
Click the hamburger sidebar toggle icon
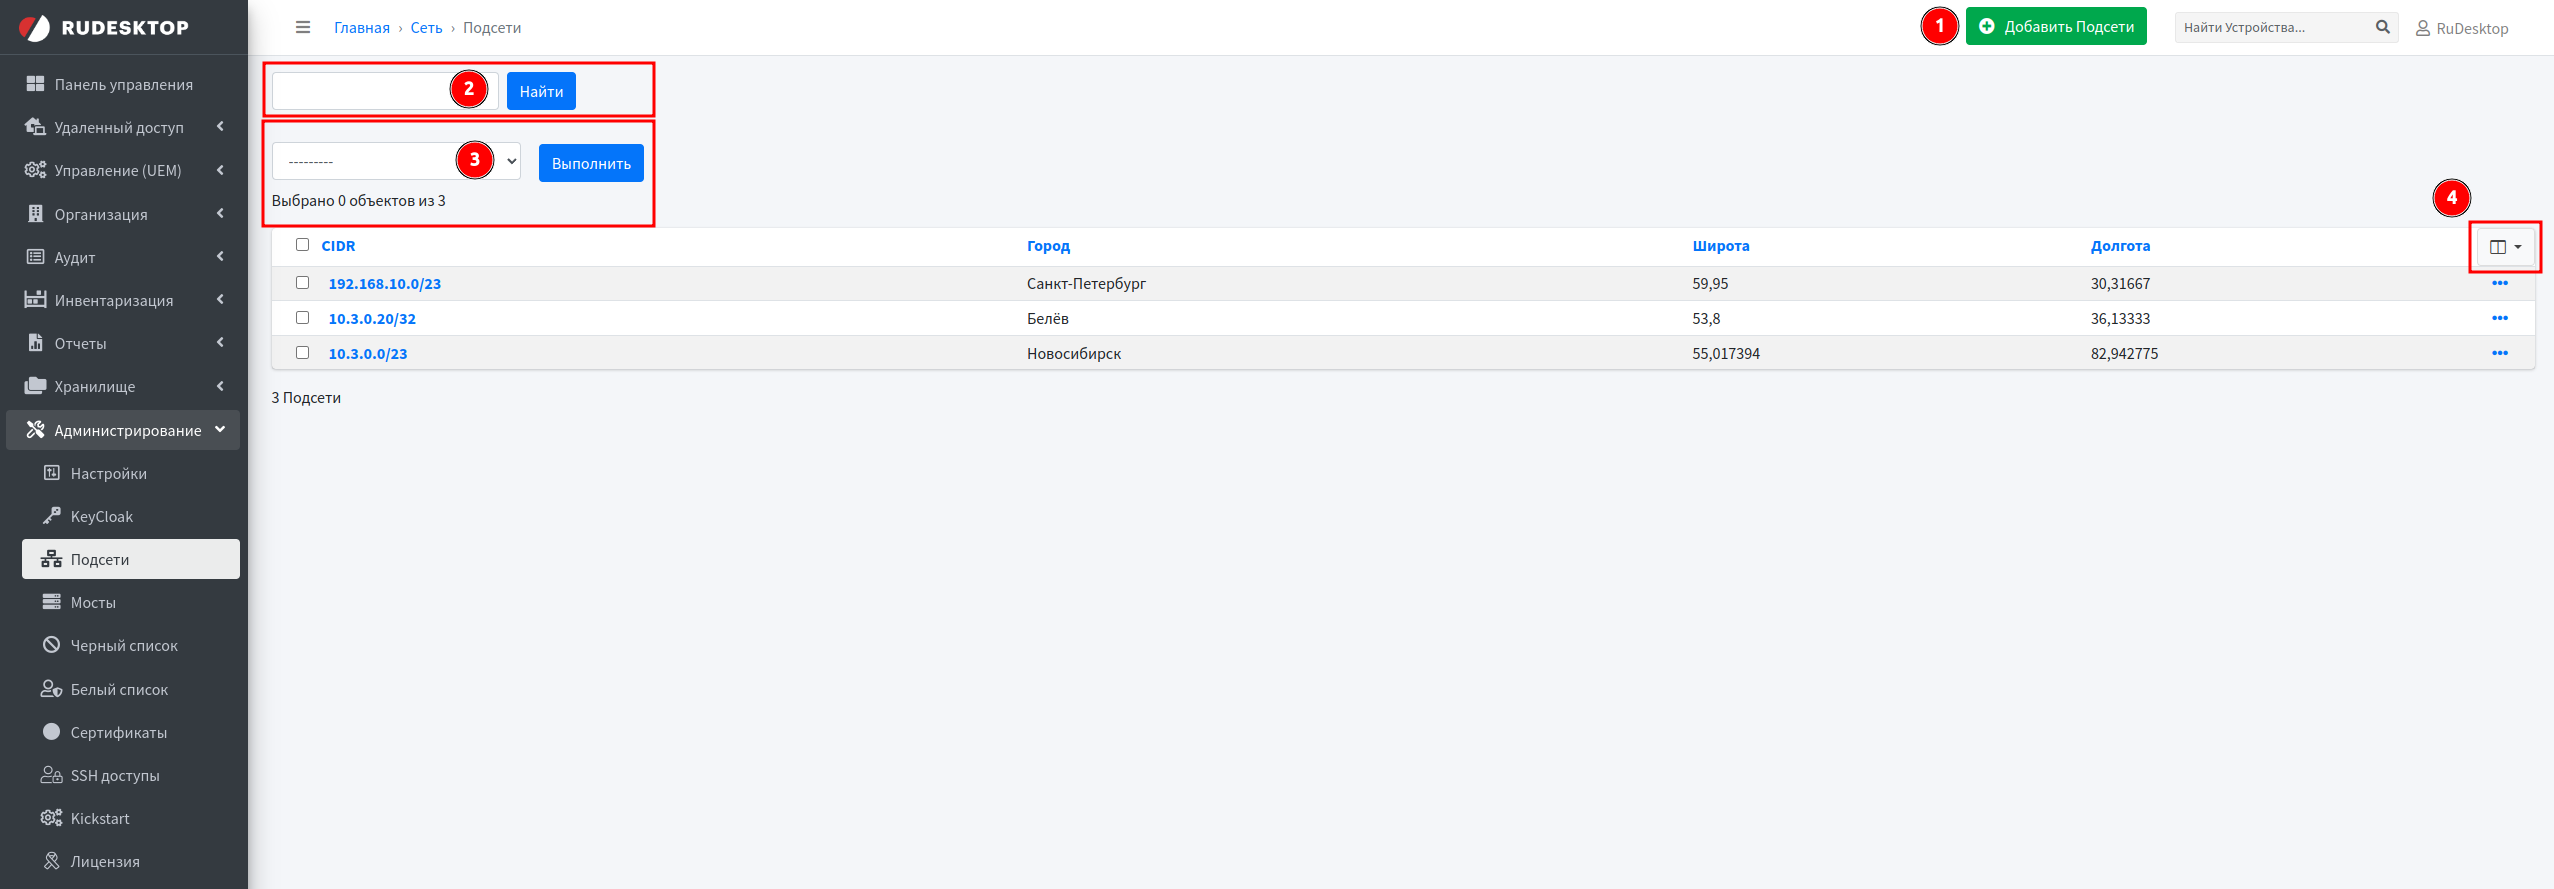tap(303, 27)
